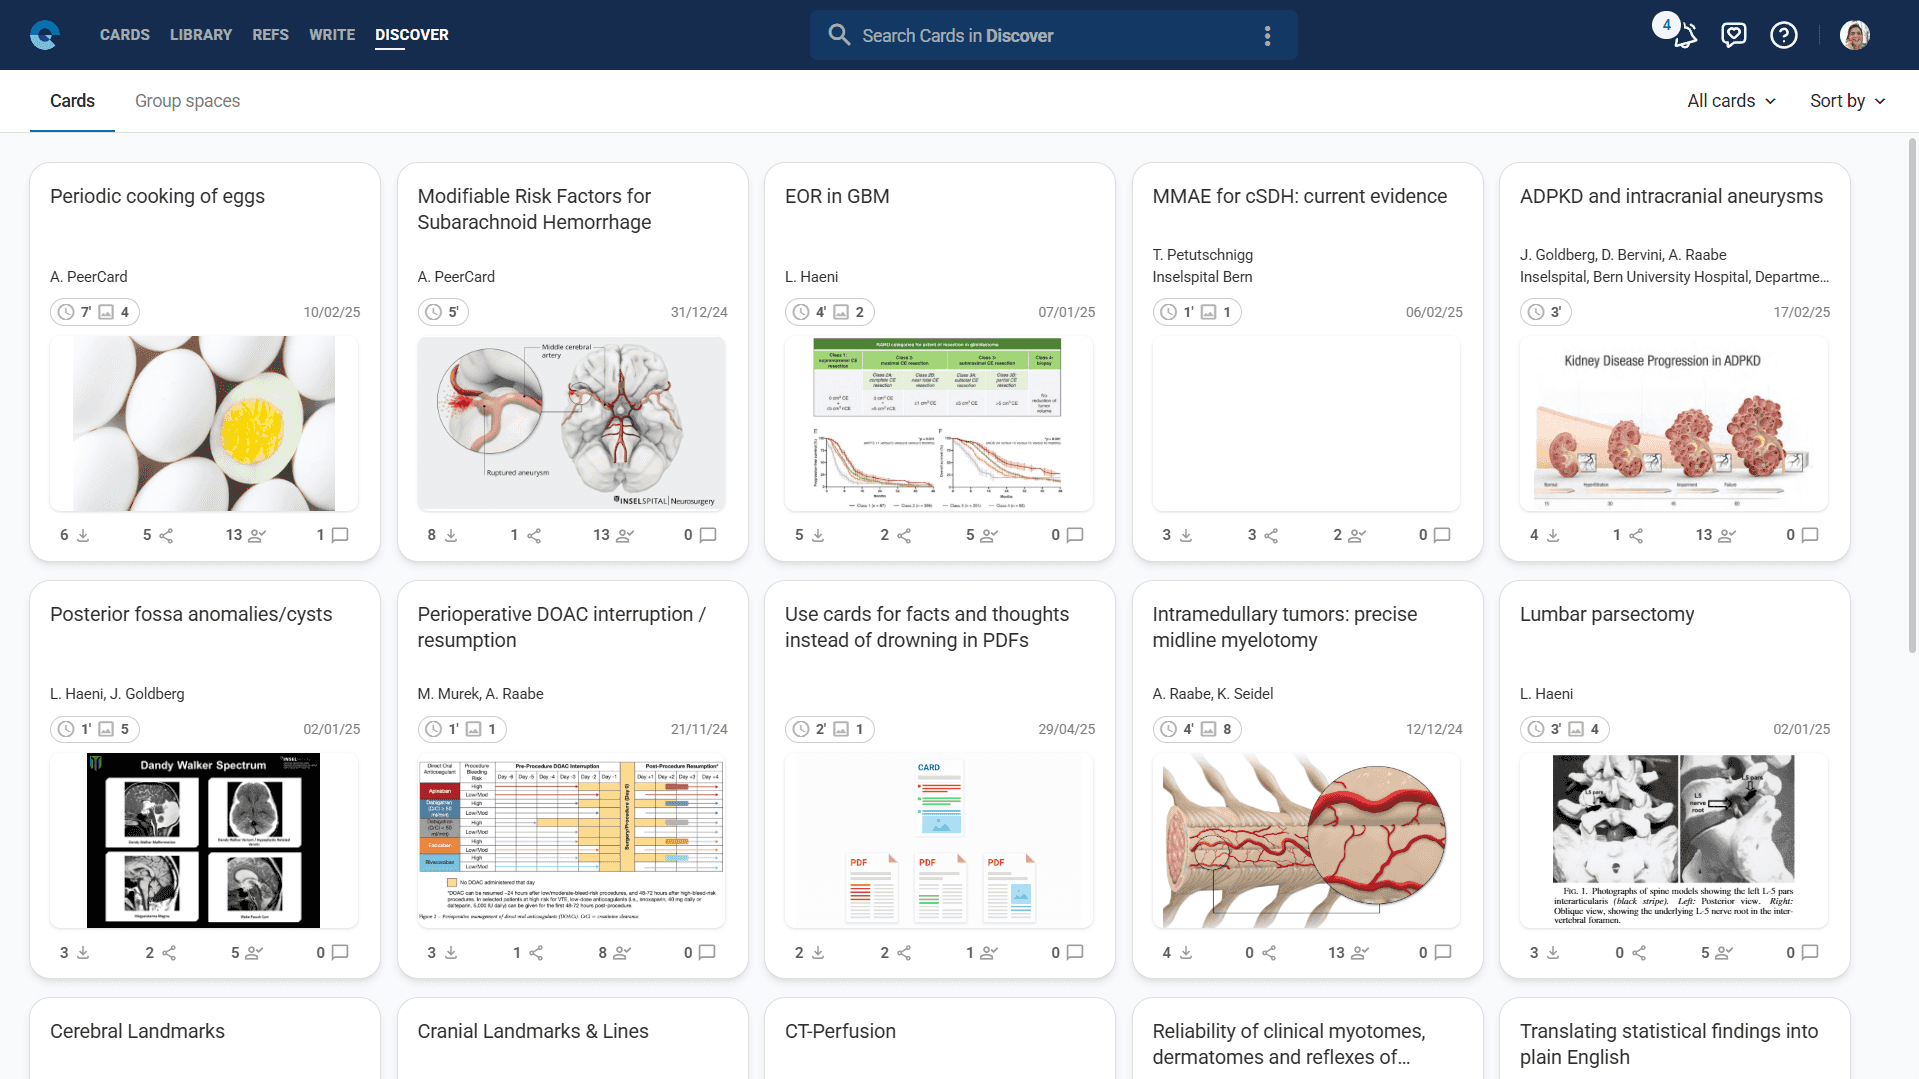Open user profile avatar menu

[1854, 35]
